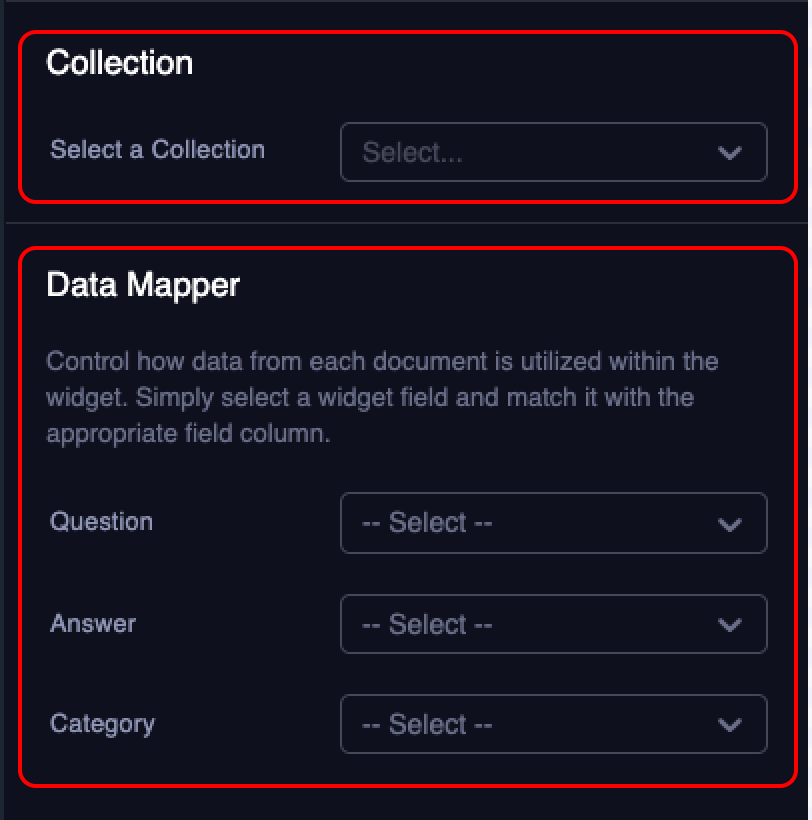
Task: Click the chevron in the Collection dropdown
Action: coord(730,153)
